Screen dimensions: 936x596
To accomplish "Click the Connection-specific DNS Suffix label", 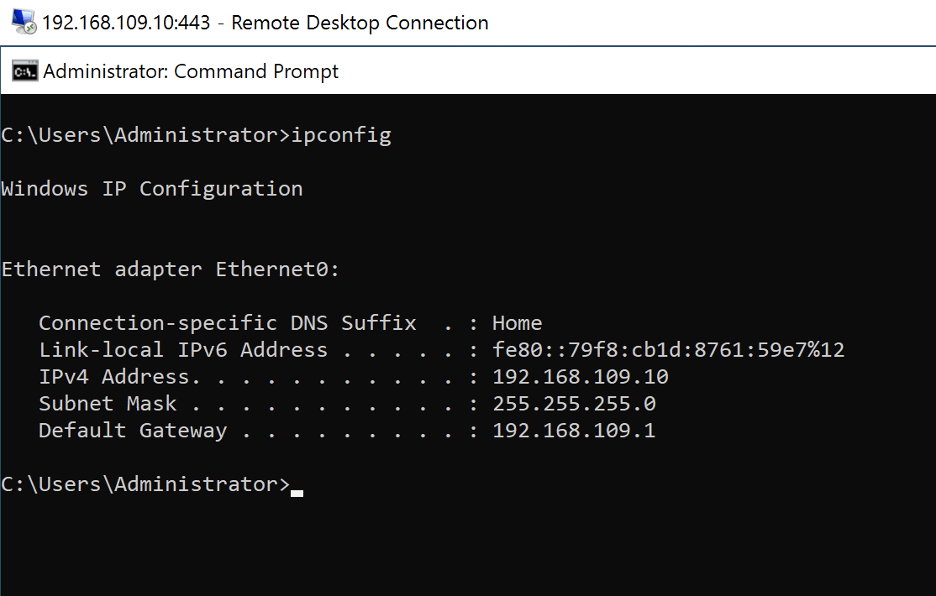I will click(x=227, y=323).
